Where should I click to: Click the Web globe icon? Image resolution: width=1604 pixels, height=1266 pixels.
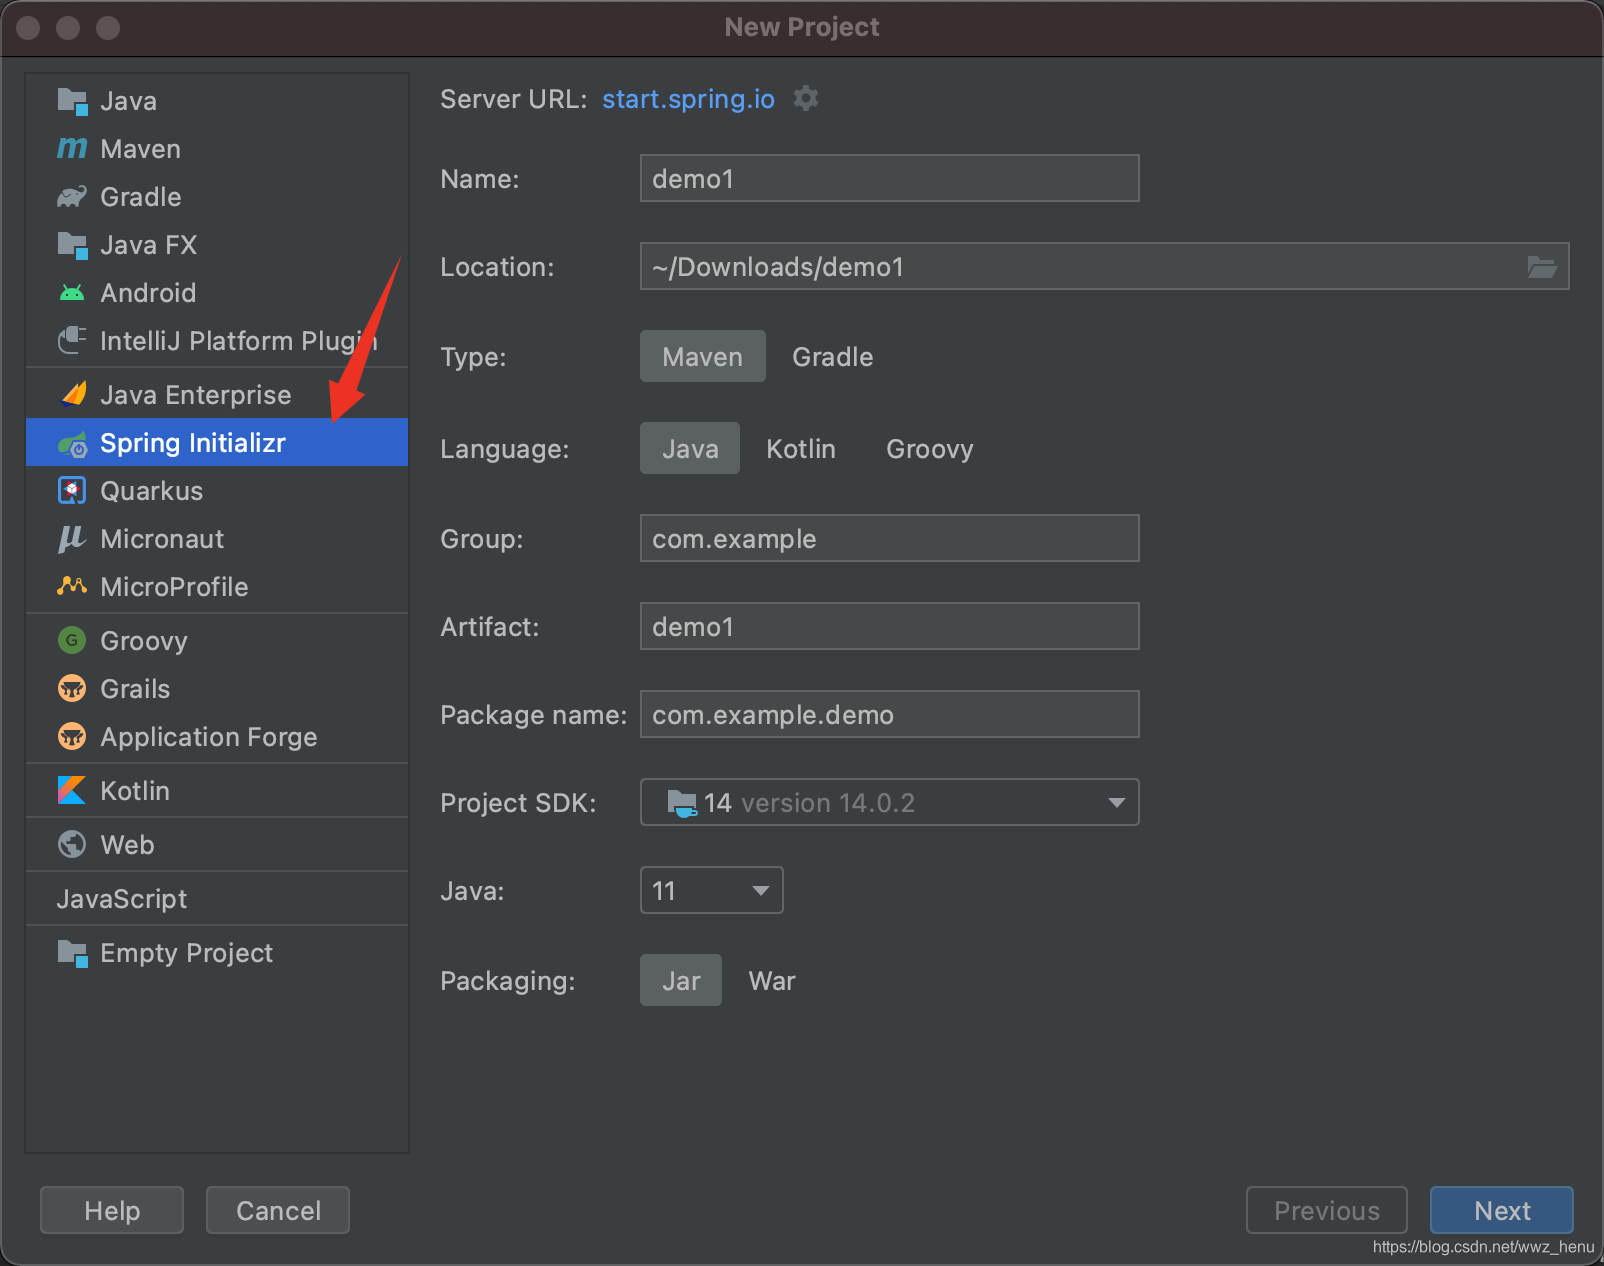pyautogui.click(x=72, y=845)
